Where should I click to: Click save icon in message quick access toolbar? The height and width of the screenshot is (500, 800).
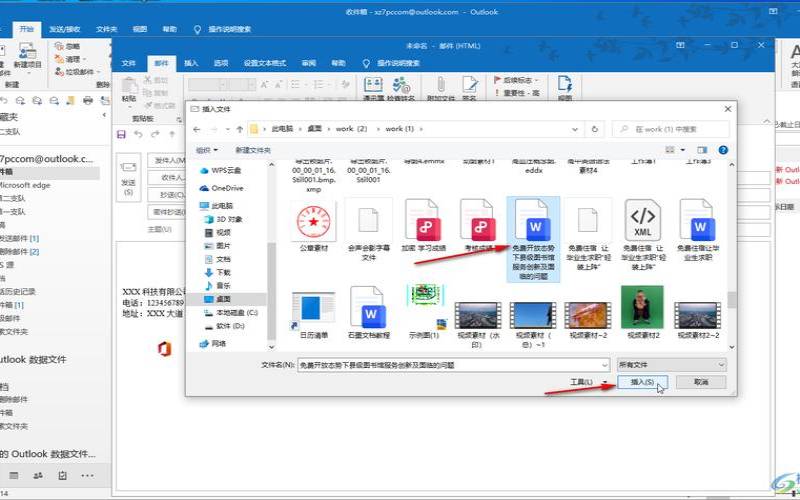121,135
